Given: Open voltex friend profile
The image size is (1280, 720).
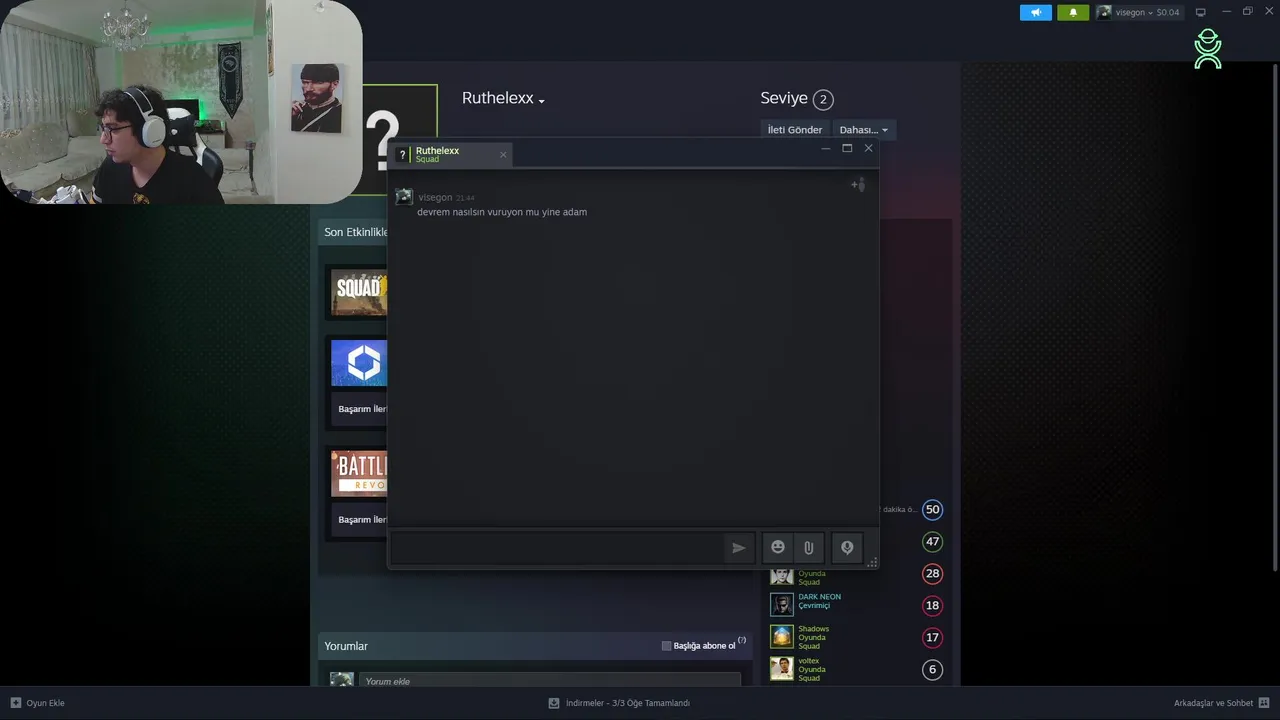Looking at the screenshot, I should point(808,661).
